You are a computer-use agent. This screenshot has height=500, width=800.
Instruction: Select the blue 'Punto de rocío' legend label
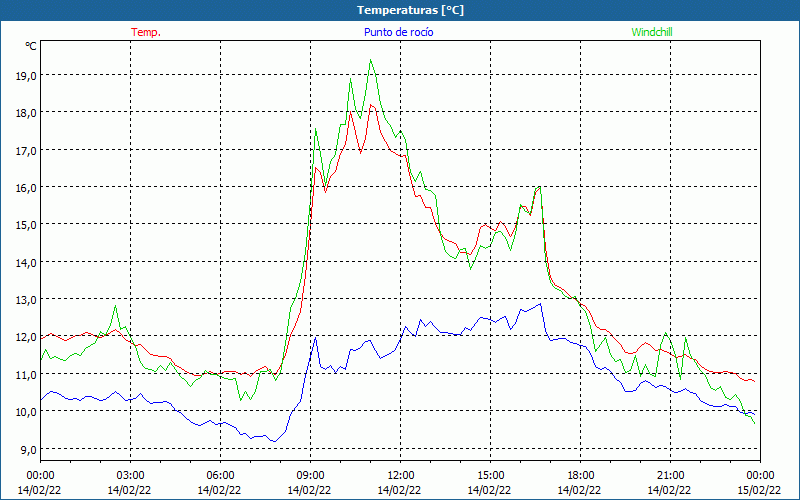pyautogui.click(x=398, y=32)
